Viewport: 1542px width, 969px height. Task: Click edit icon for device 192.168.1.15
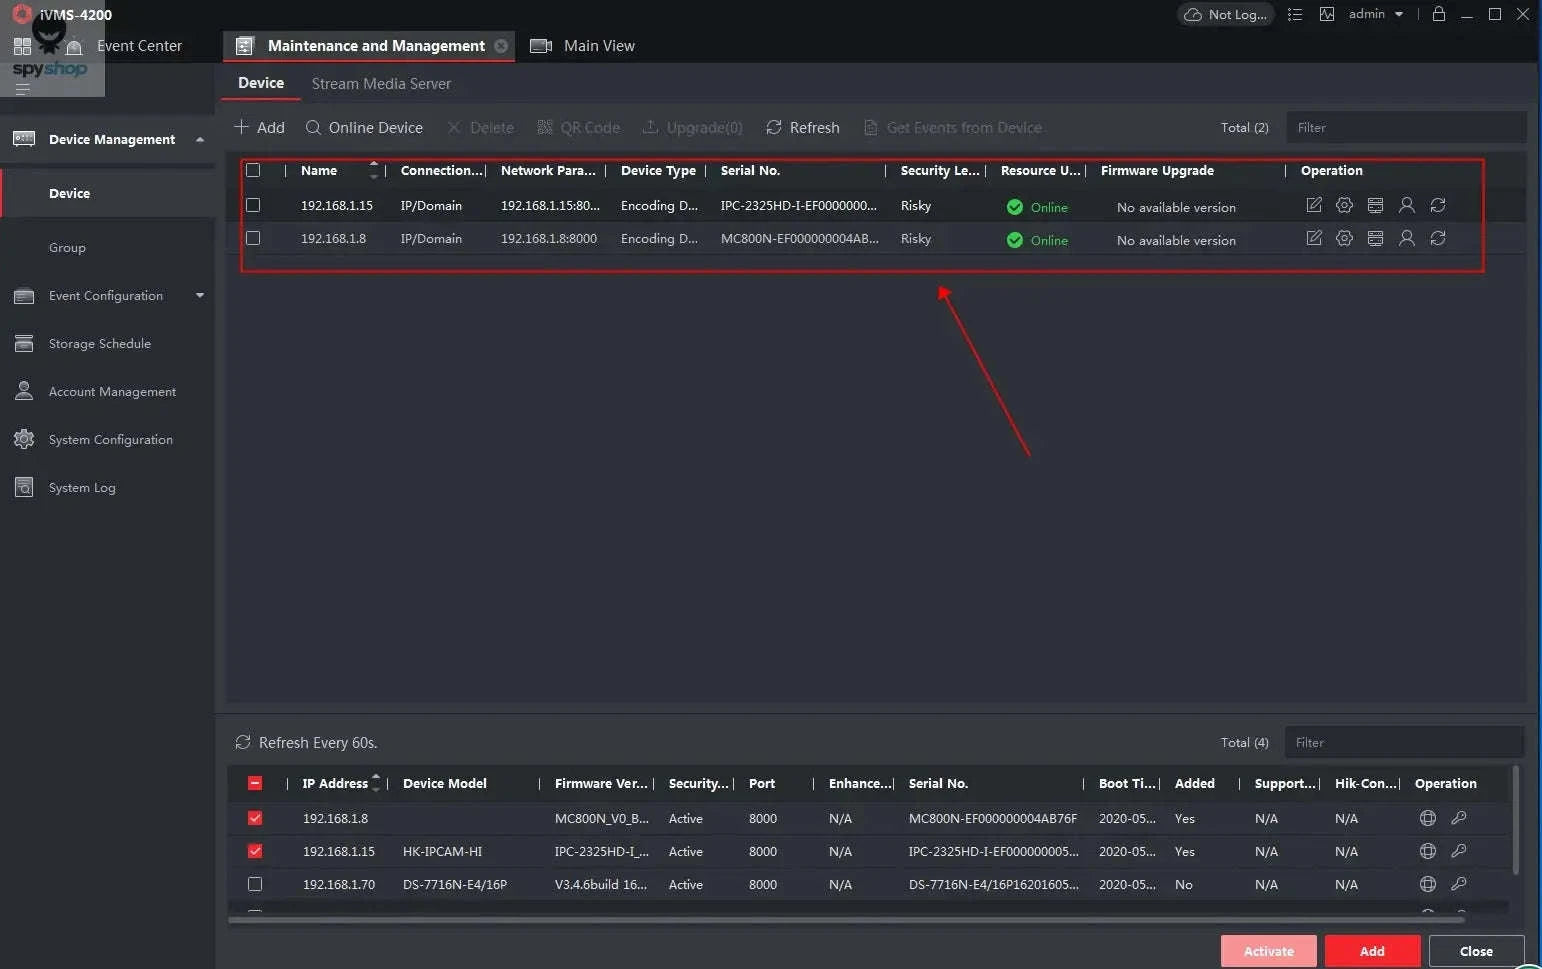[x=1313, y=205]
